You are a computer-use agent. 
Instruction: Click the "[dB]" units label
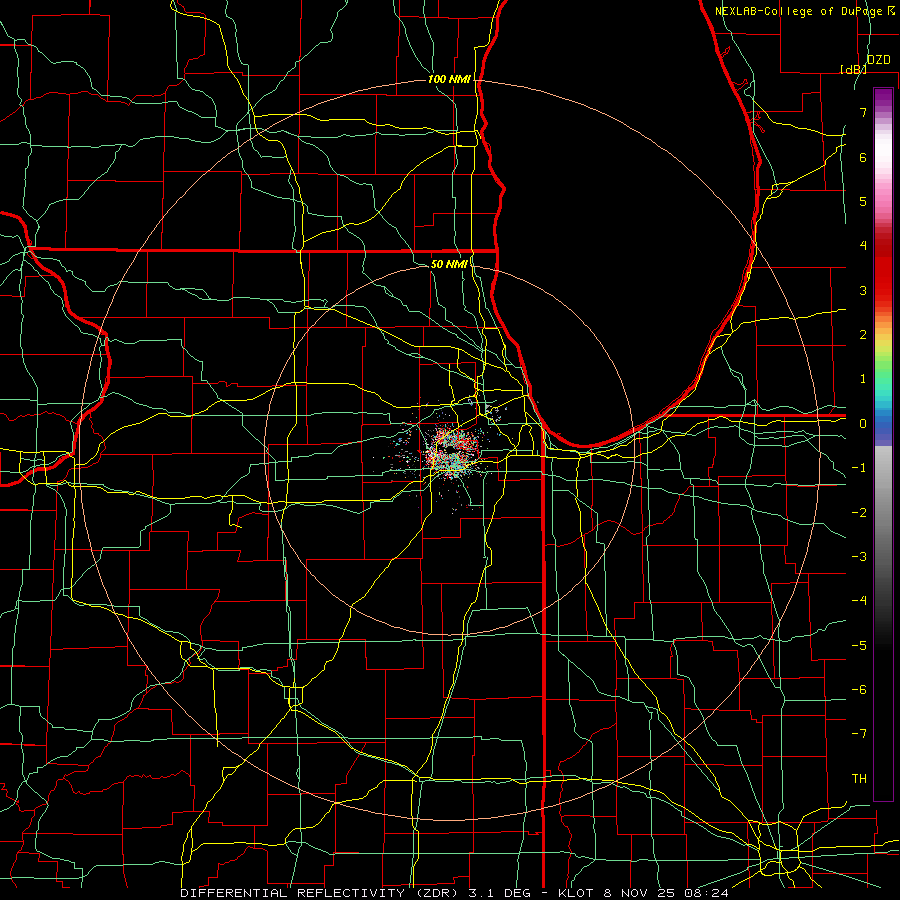pos(853,69)
